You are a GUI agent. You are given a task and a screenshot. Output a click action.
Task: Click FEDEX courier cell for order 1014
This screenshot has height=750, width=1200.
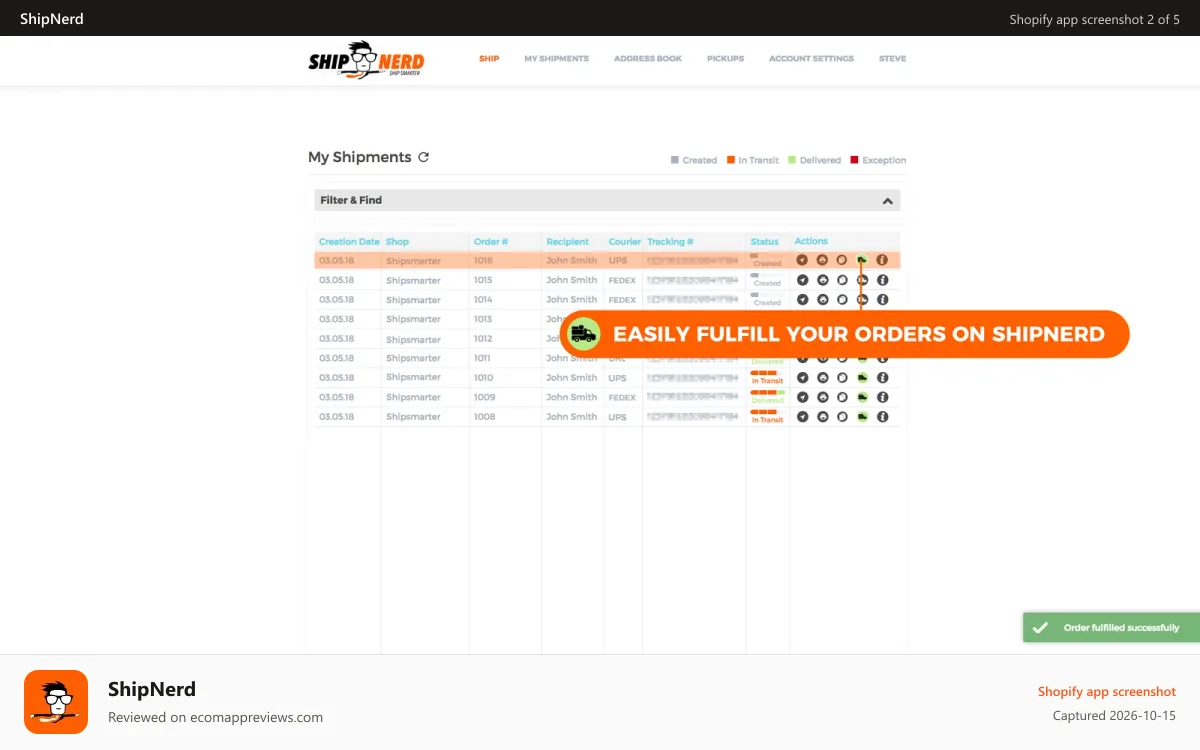click(x=622, y=300)
